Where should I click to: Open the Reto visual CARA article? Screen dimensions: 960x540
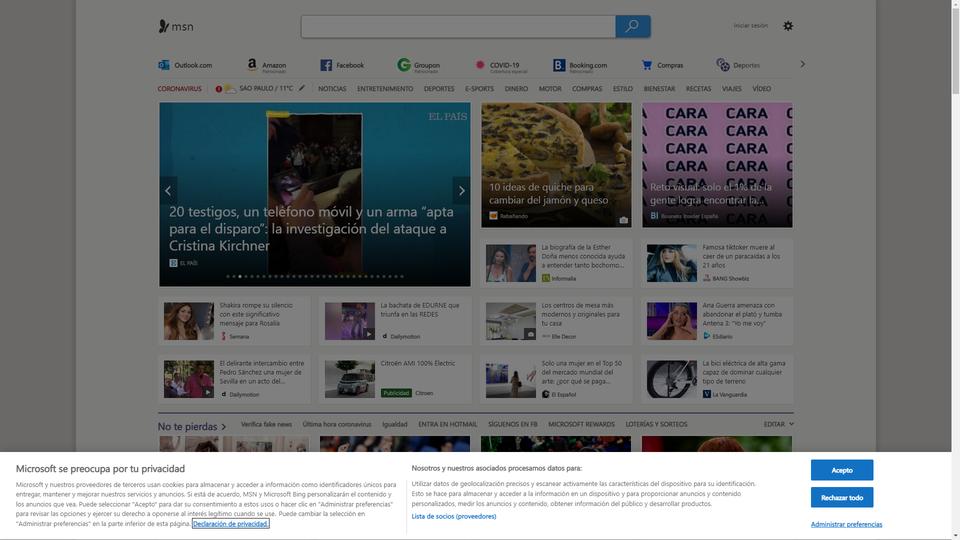pyautogui.click(x=717, y=165)
